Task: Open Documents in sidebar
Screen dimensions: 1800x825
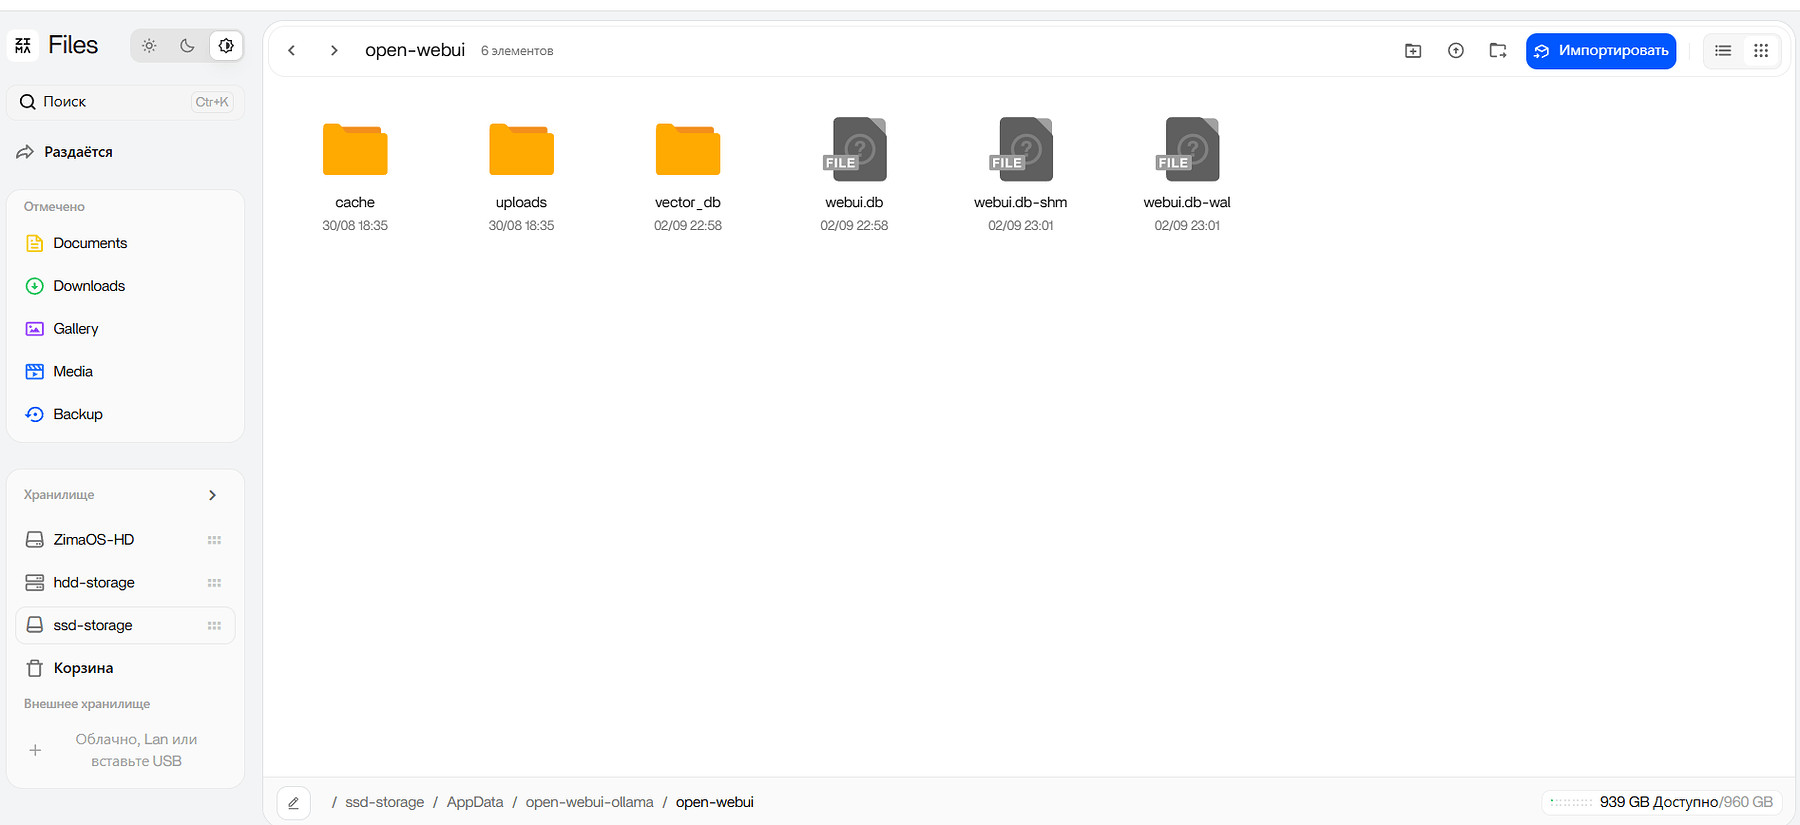Action: [x=126, y=243]
